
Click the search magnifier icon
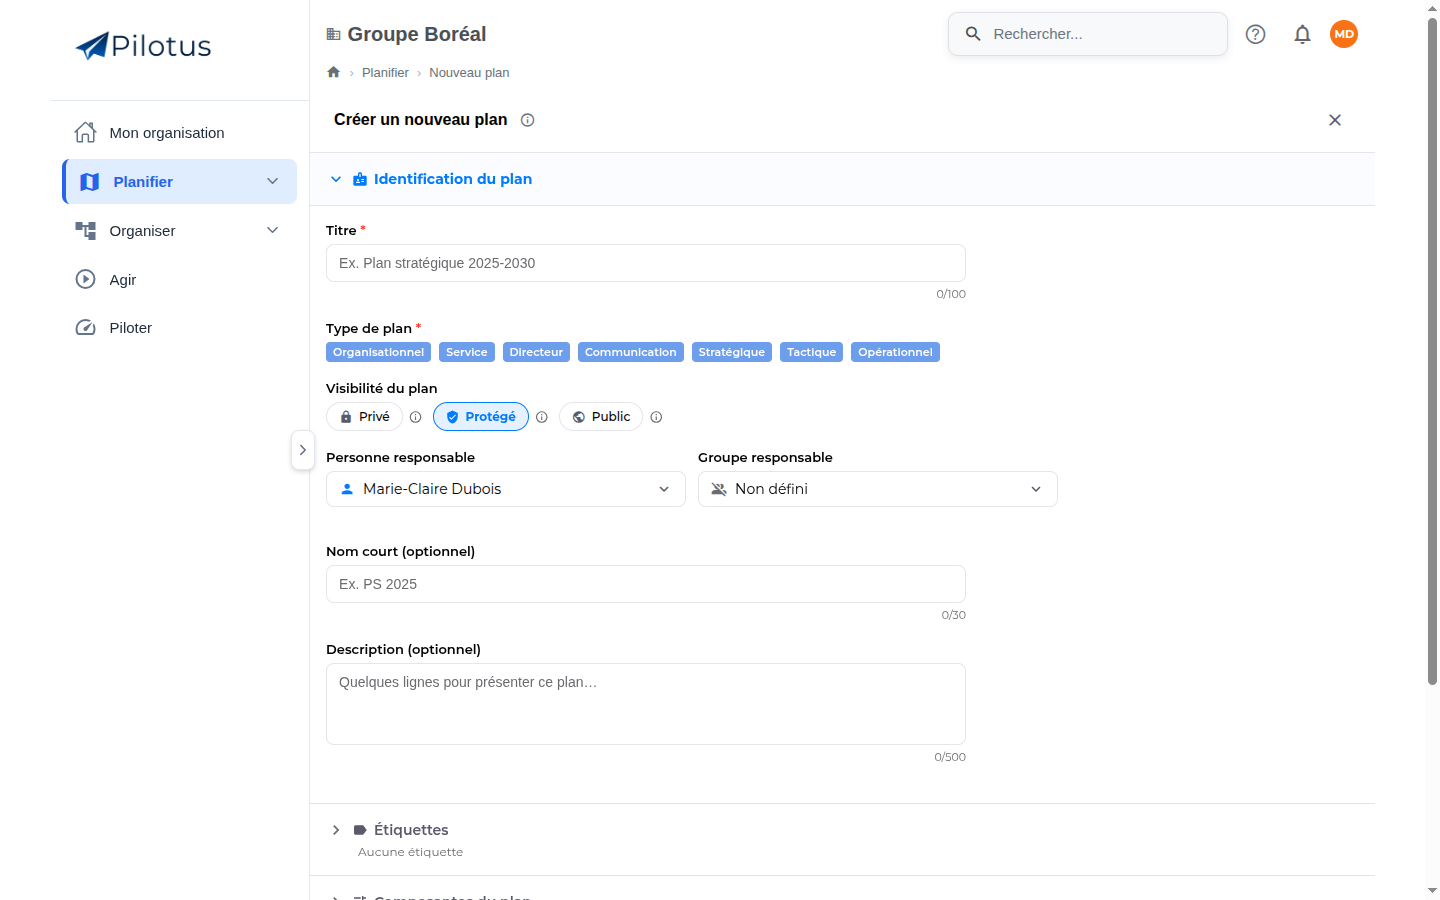(x=973, y=34)
